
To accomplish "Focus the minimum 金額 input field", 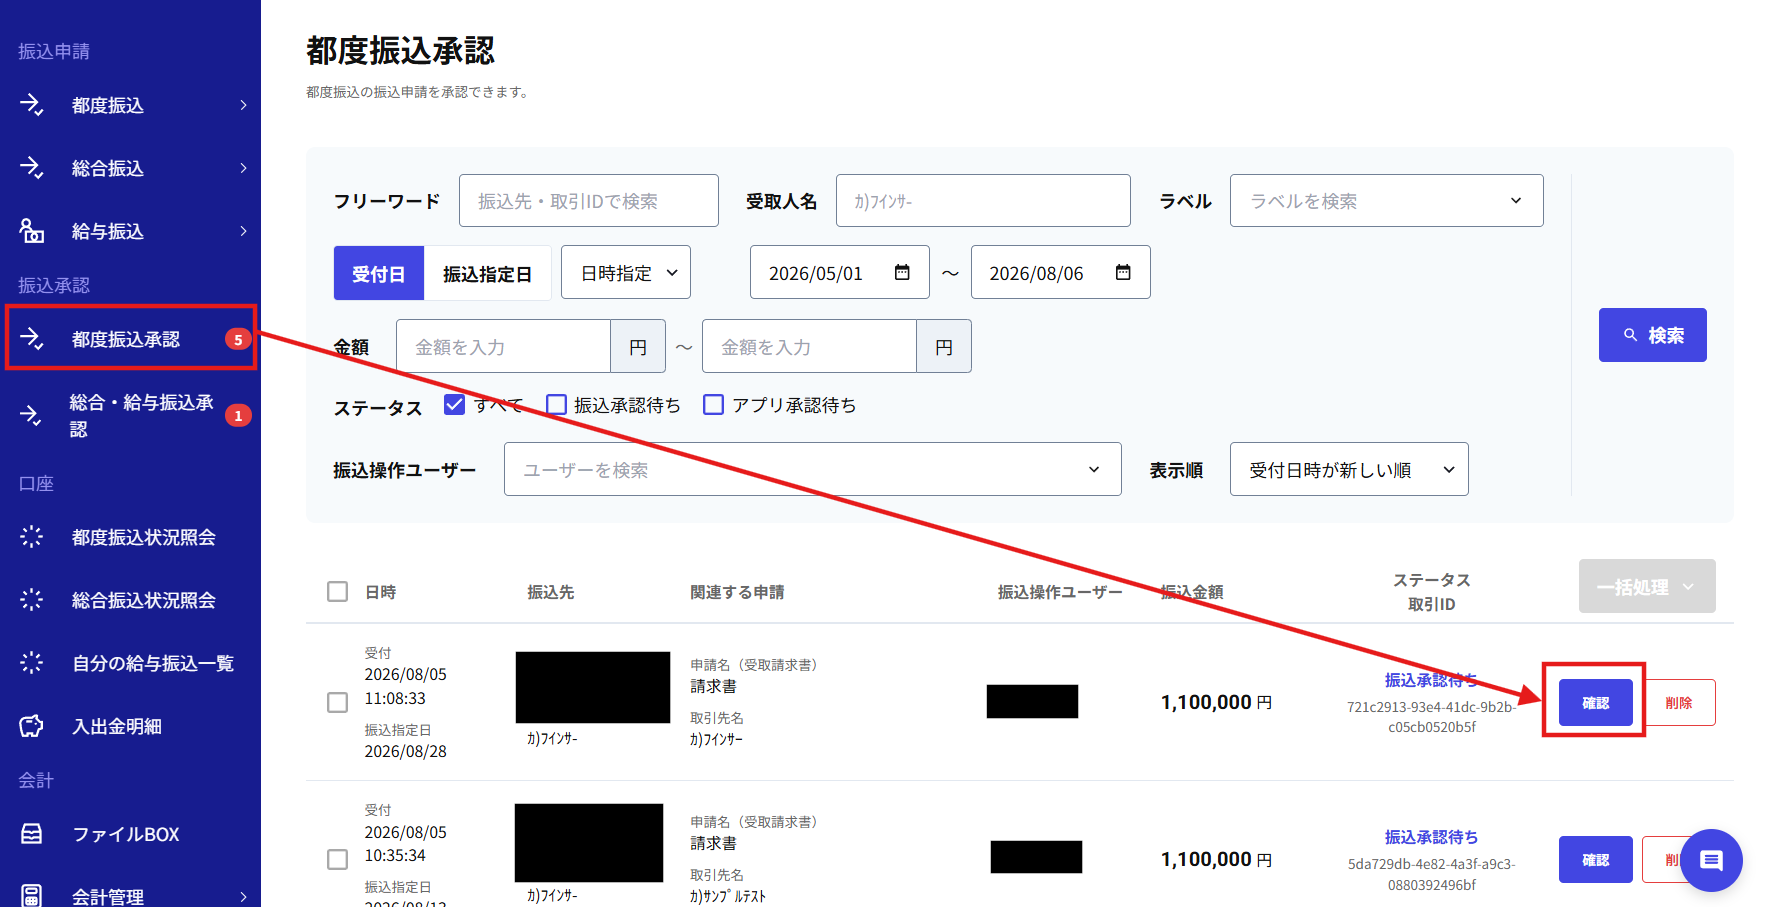I will pyautogui.click(x=503, y=347).
